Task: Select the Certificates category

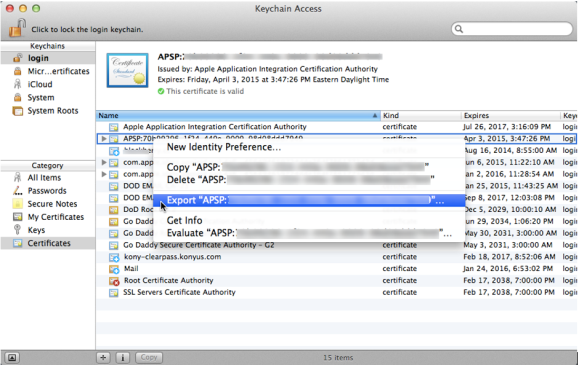Action: coord(48,243)
